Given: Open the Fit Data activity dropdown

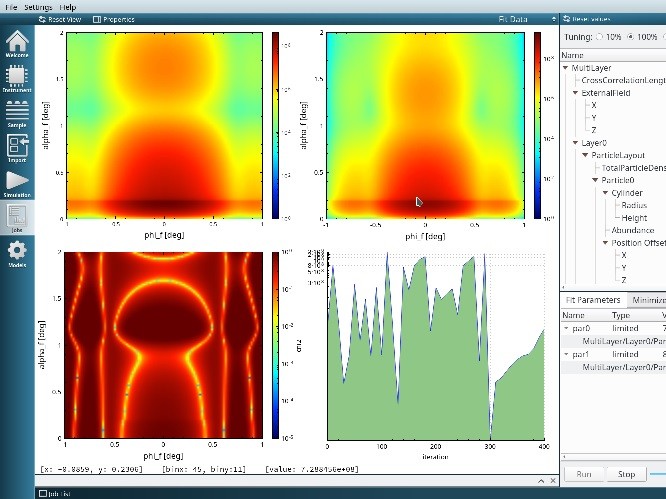Looking at the screenshot, I should (520, 19).
